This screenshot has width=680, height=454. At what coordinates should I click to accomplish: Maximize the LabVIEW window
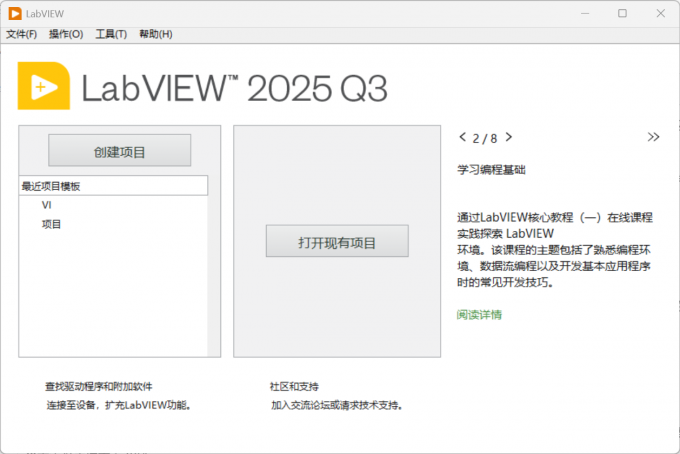622,13
